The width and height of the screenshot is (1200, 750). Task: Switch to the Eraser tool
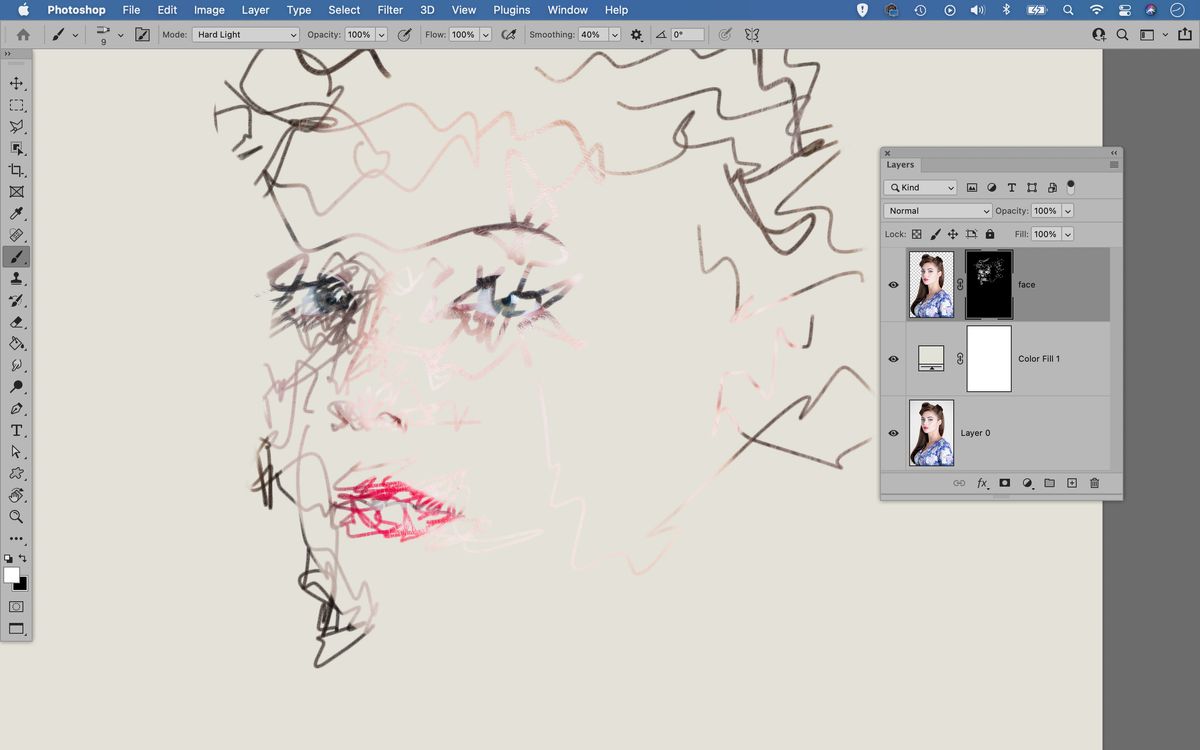(16, 322)
